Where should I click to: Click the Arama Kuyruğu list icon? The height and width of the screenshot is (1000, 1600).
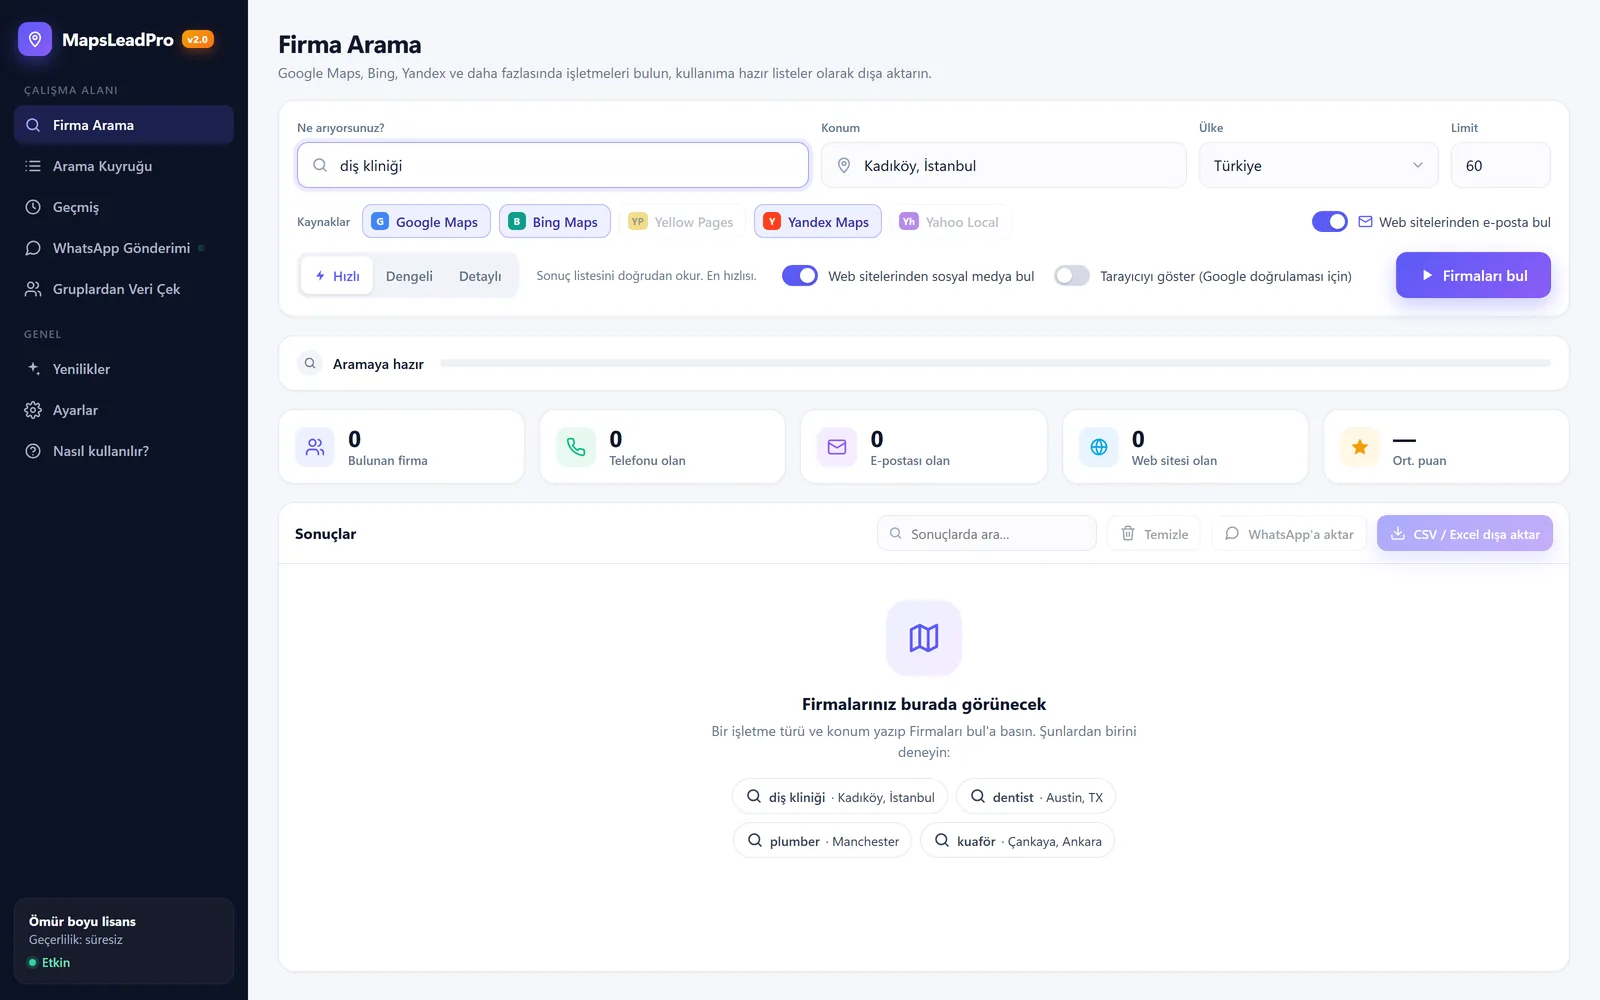(x=33, y=166)
